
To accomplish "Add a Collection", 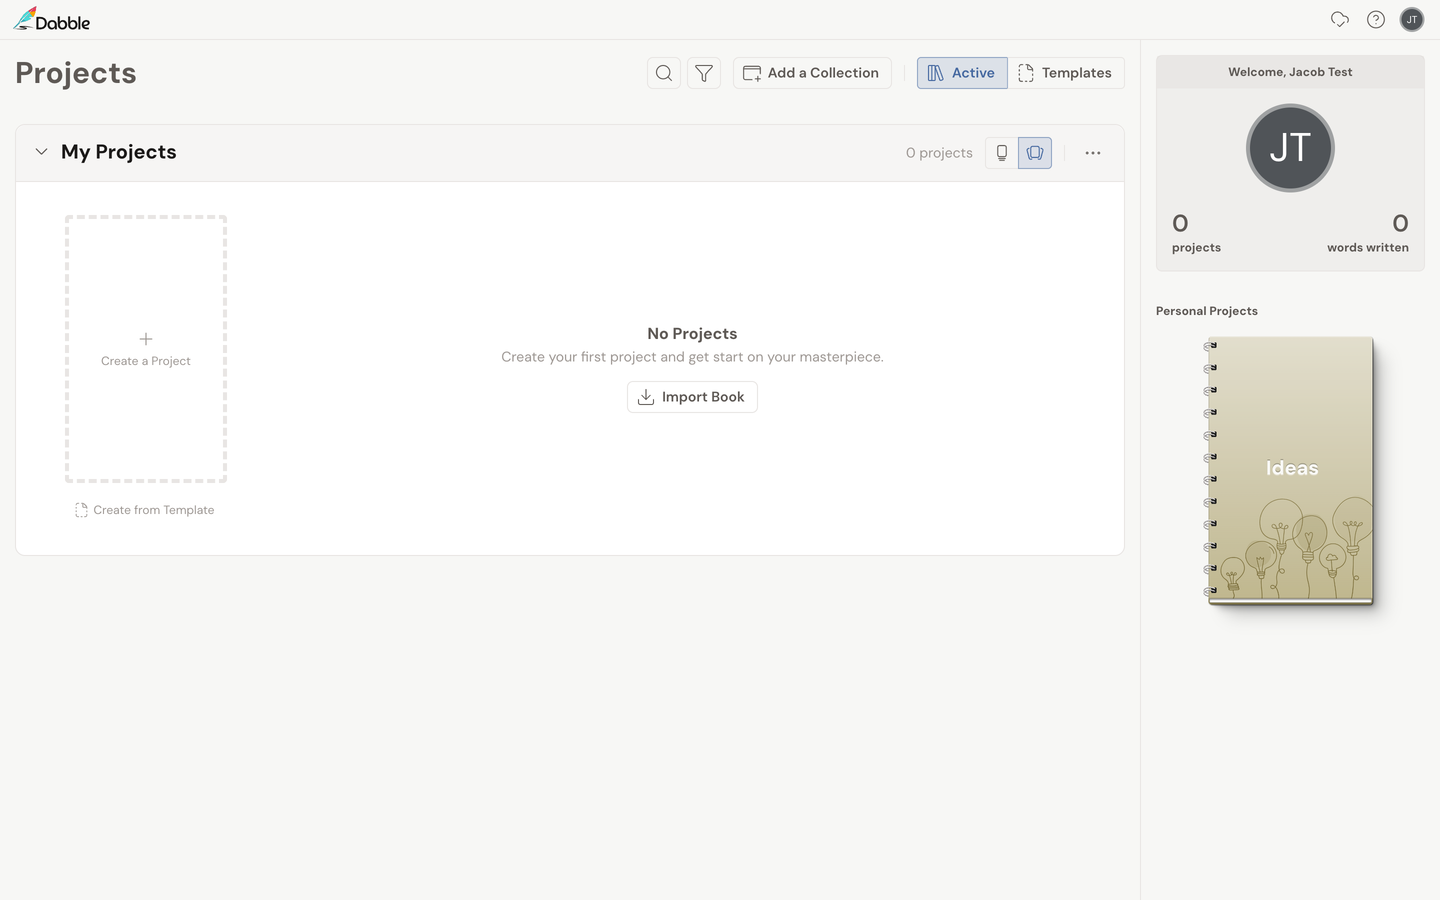I will click(x=812, y=73).
